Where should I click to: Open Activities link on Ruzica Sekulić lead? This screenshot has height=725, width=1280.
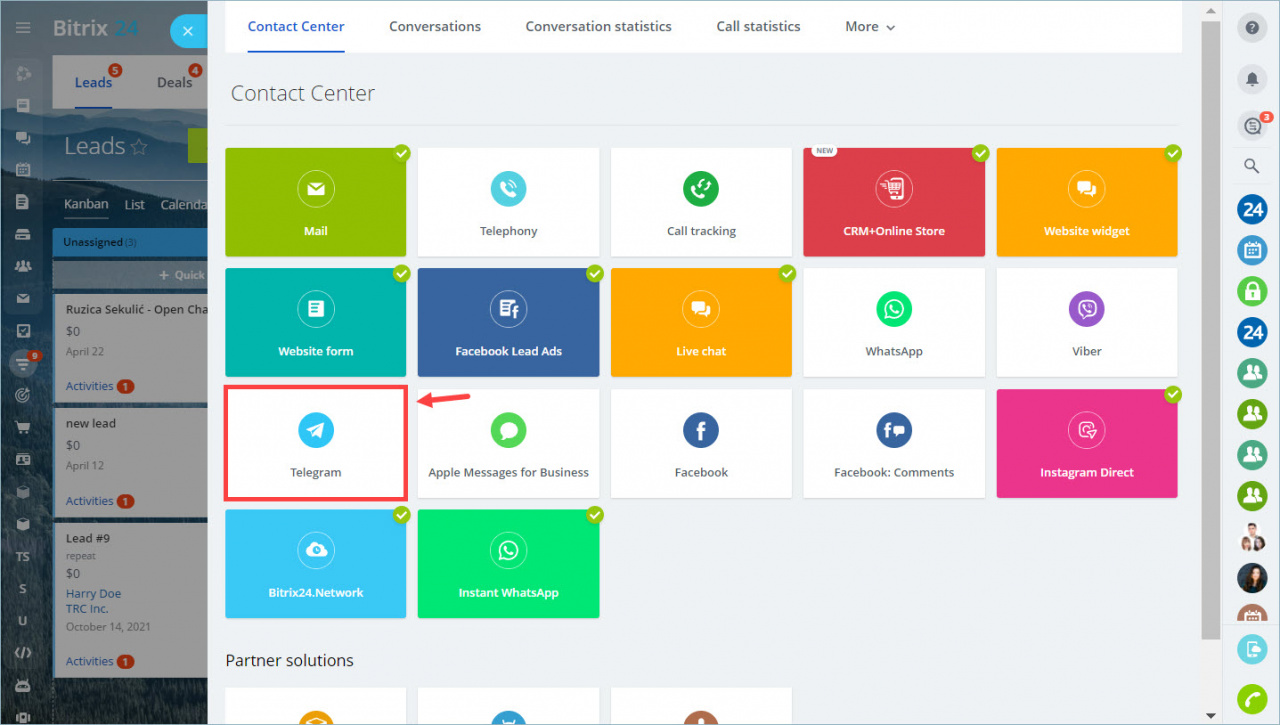pyautogui.click(x=90, y=386)
